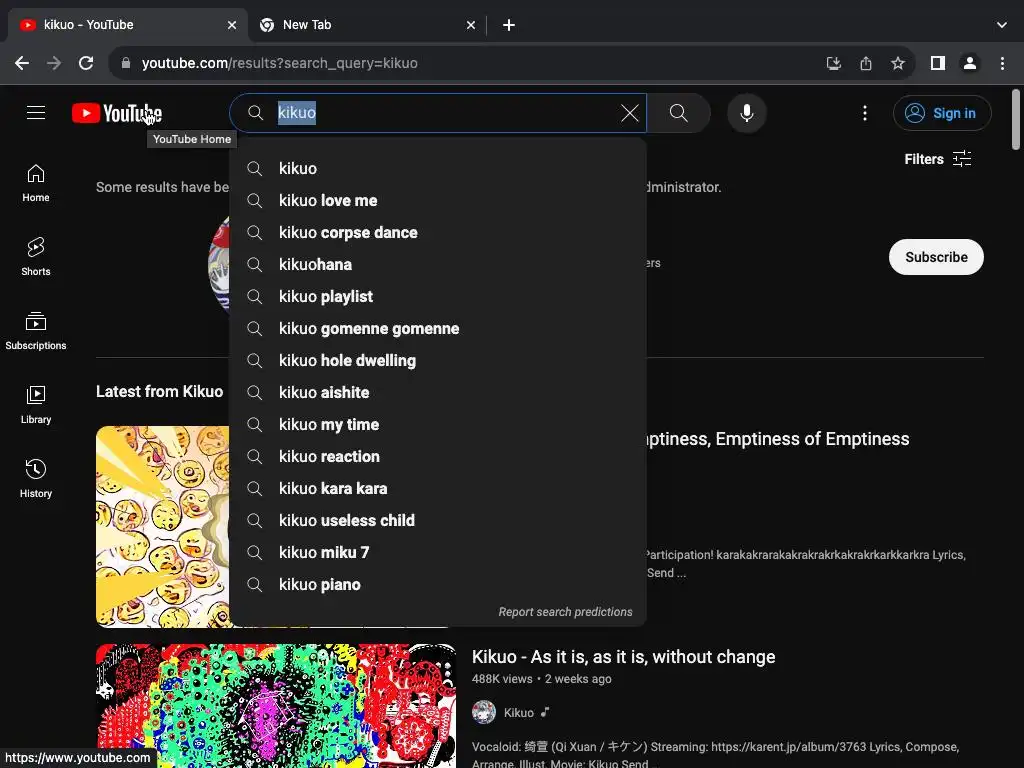This screenshot has height=768, width=1024.
Task: Click the browser address bar URL
Action: coord(280,63)
